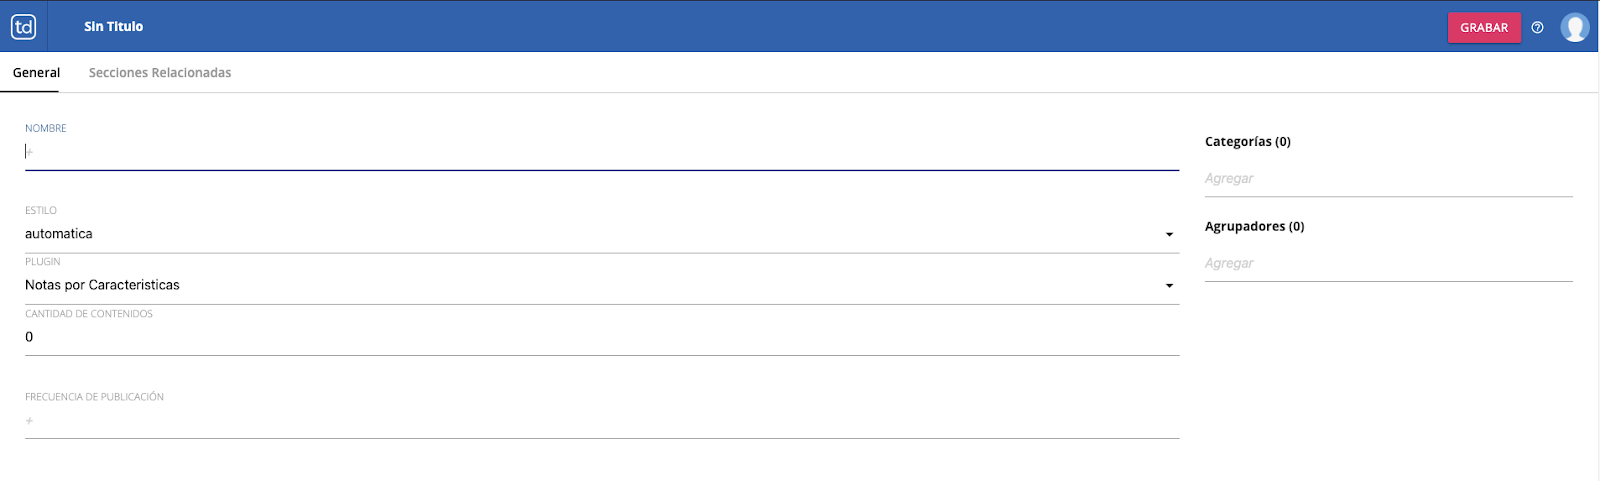
Task: Click the Categorías (0) heading
Action: (1247, 142)
